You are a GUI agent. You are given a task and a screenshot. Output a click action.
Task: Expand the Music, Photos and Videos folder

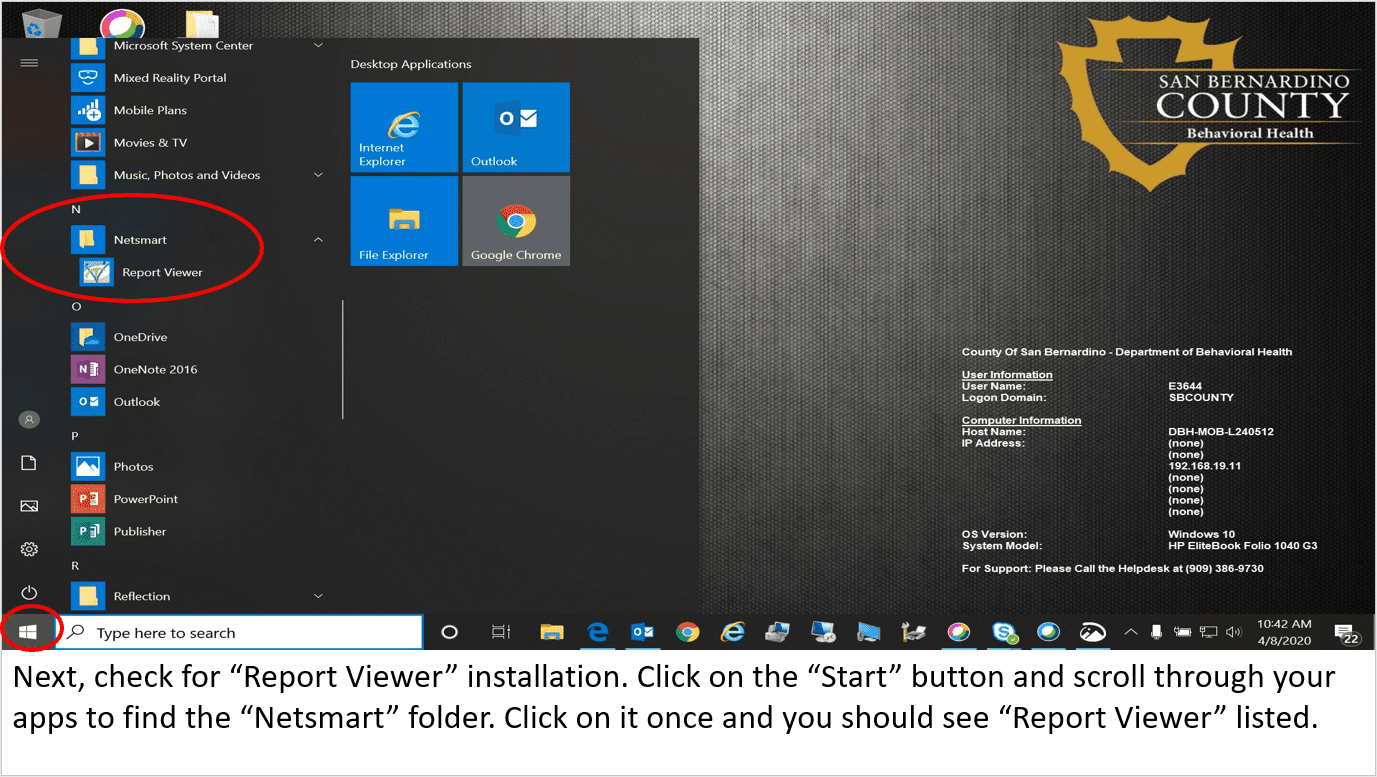point(318,175)
